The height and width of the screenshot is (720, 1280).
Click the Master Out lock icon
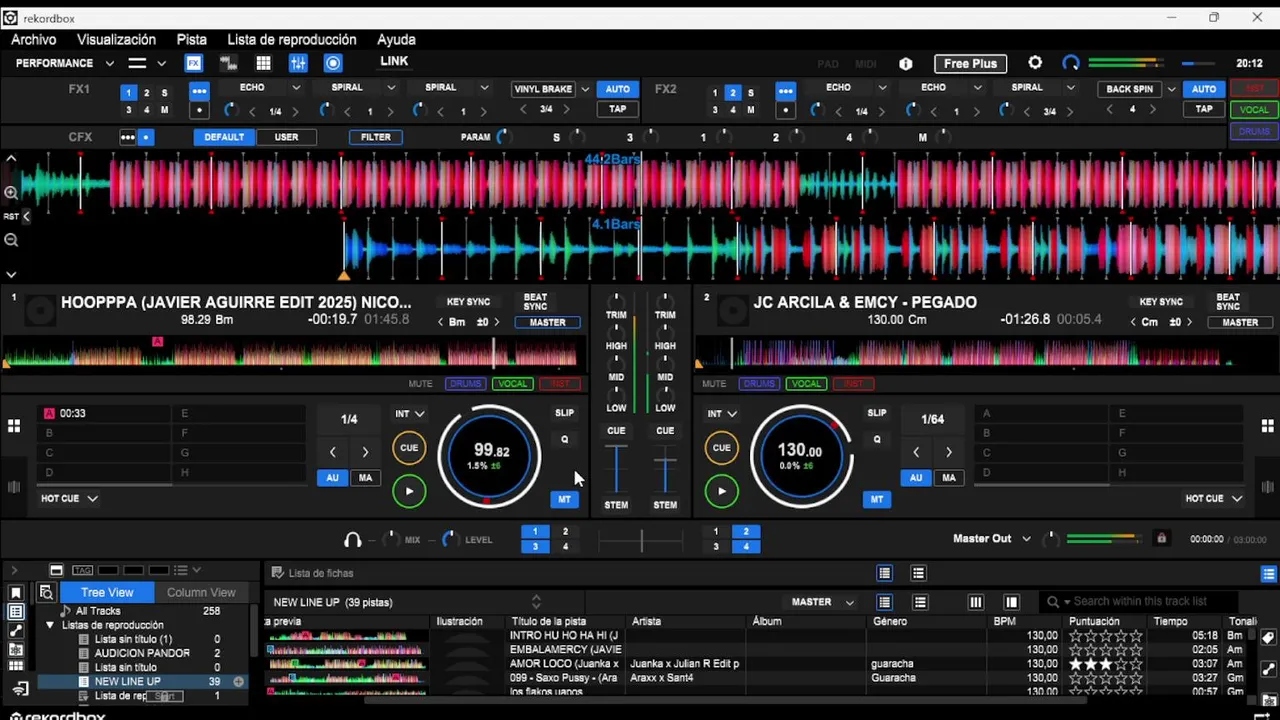point(1161,539)
